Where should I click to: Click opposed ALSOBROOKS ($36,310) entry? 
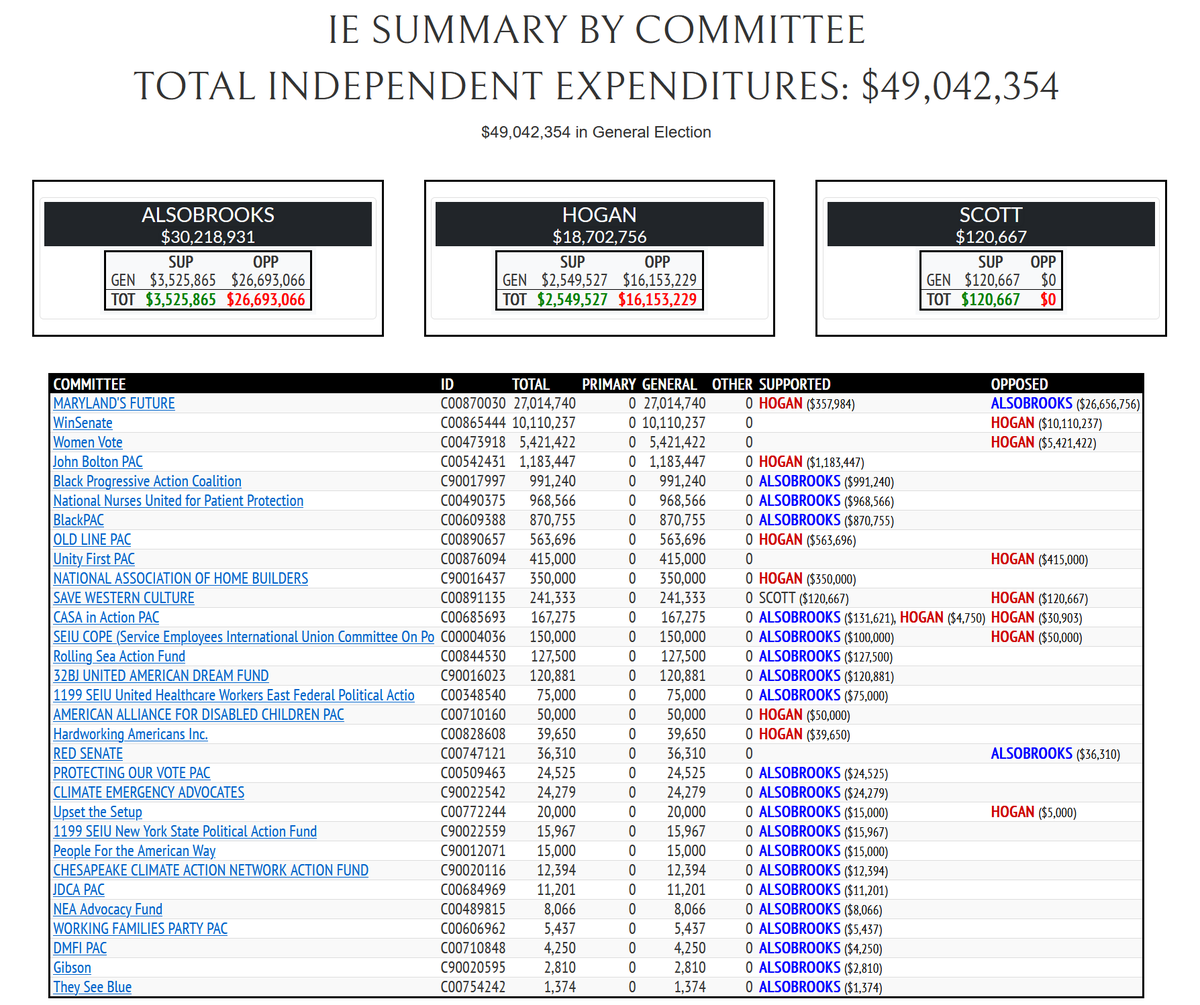[1056, 754]
